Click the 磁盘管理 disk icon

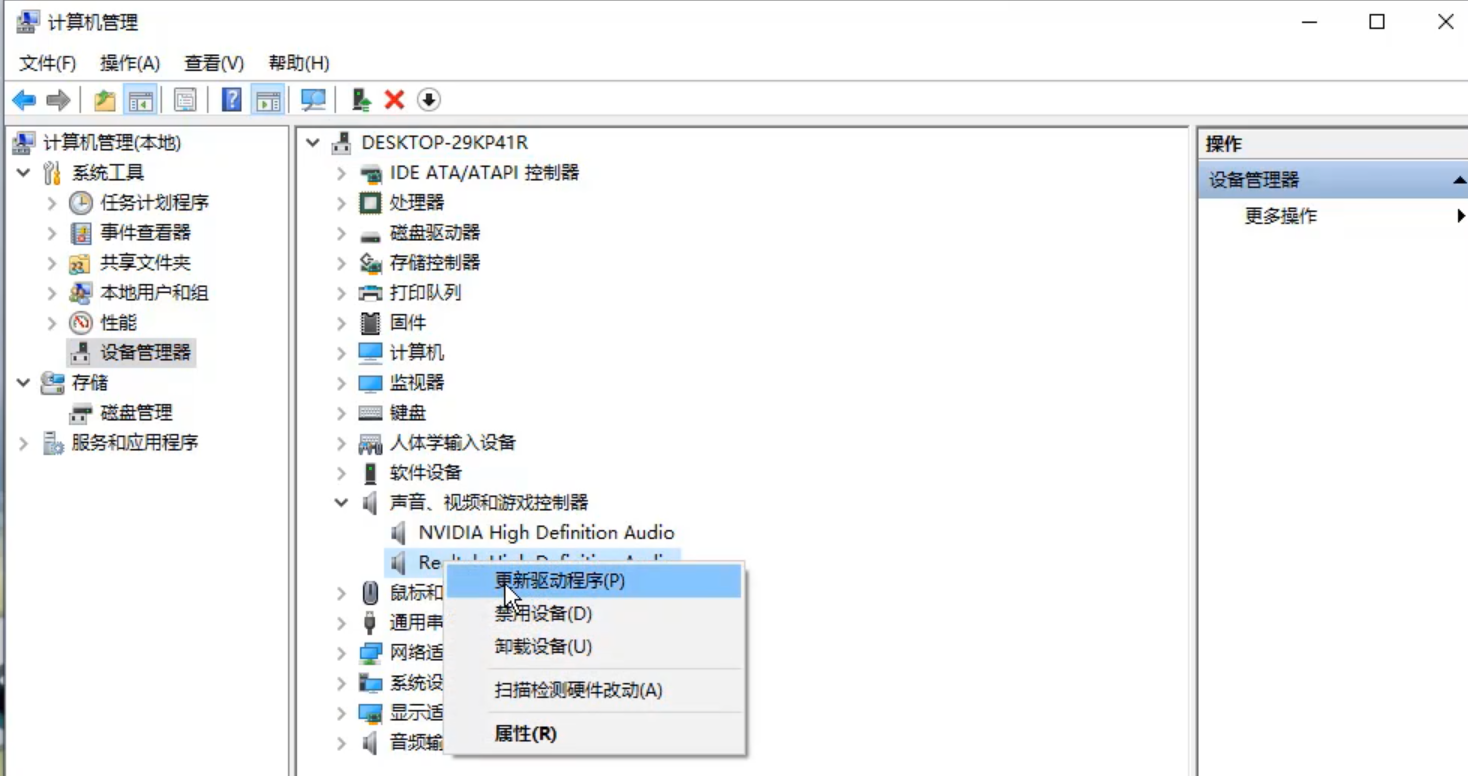[x=80, y=413]
